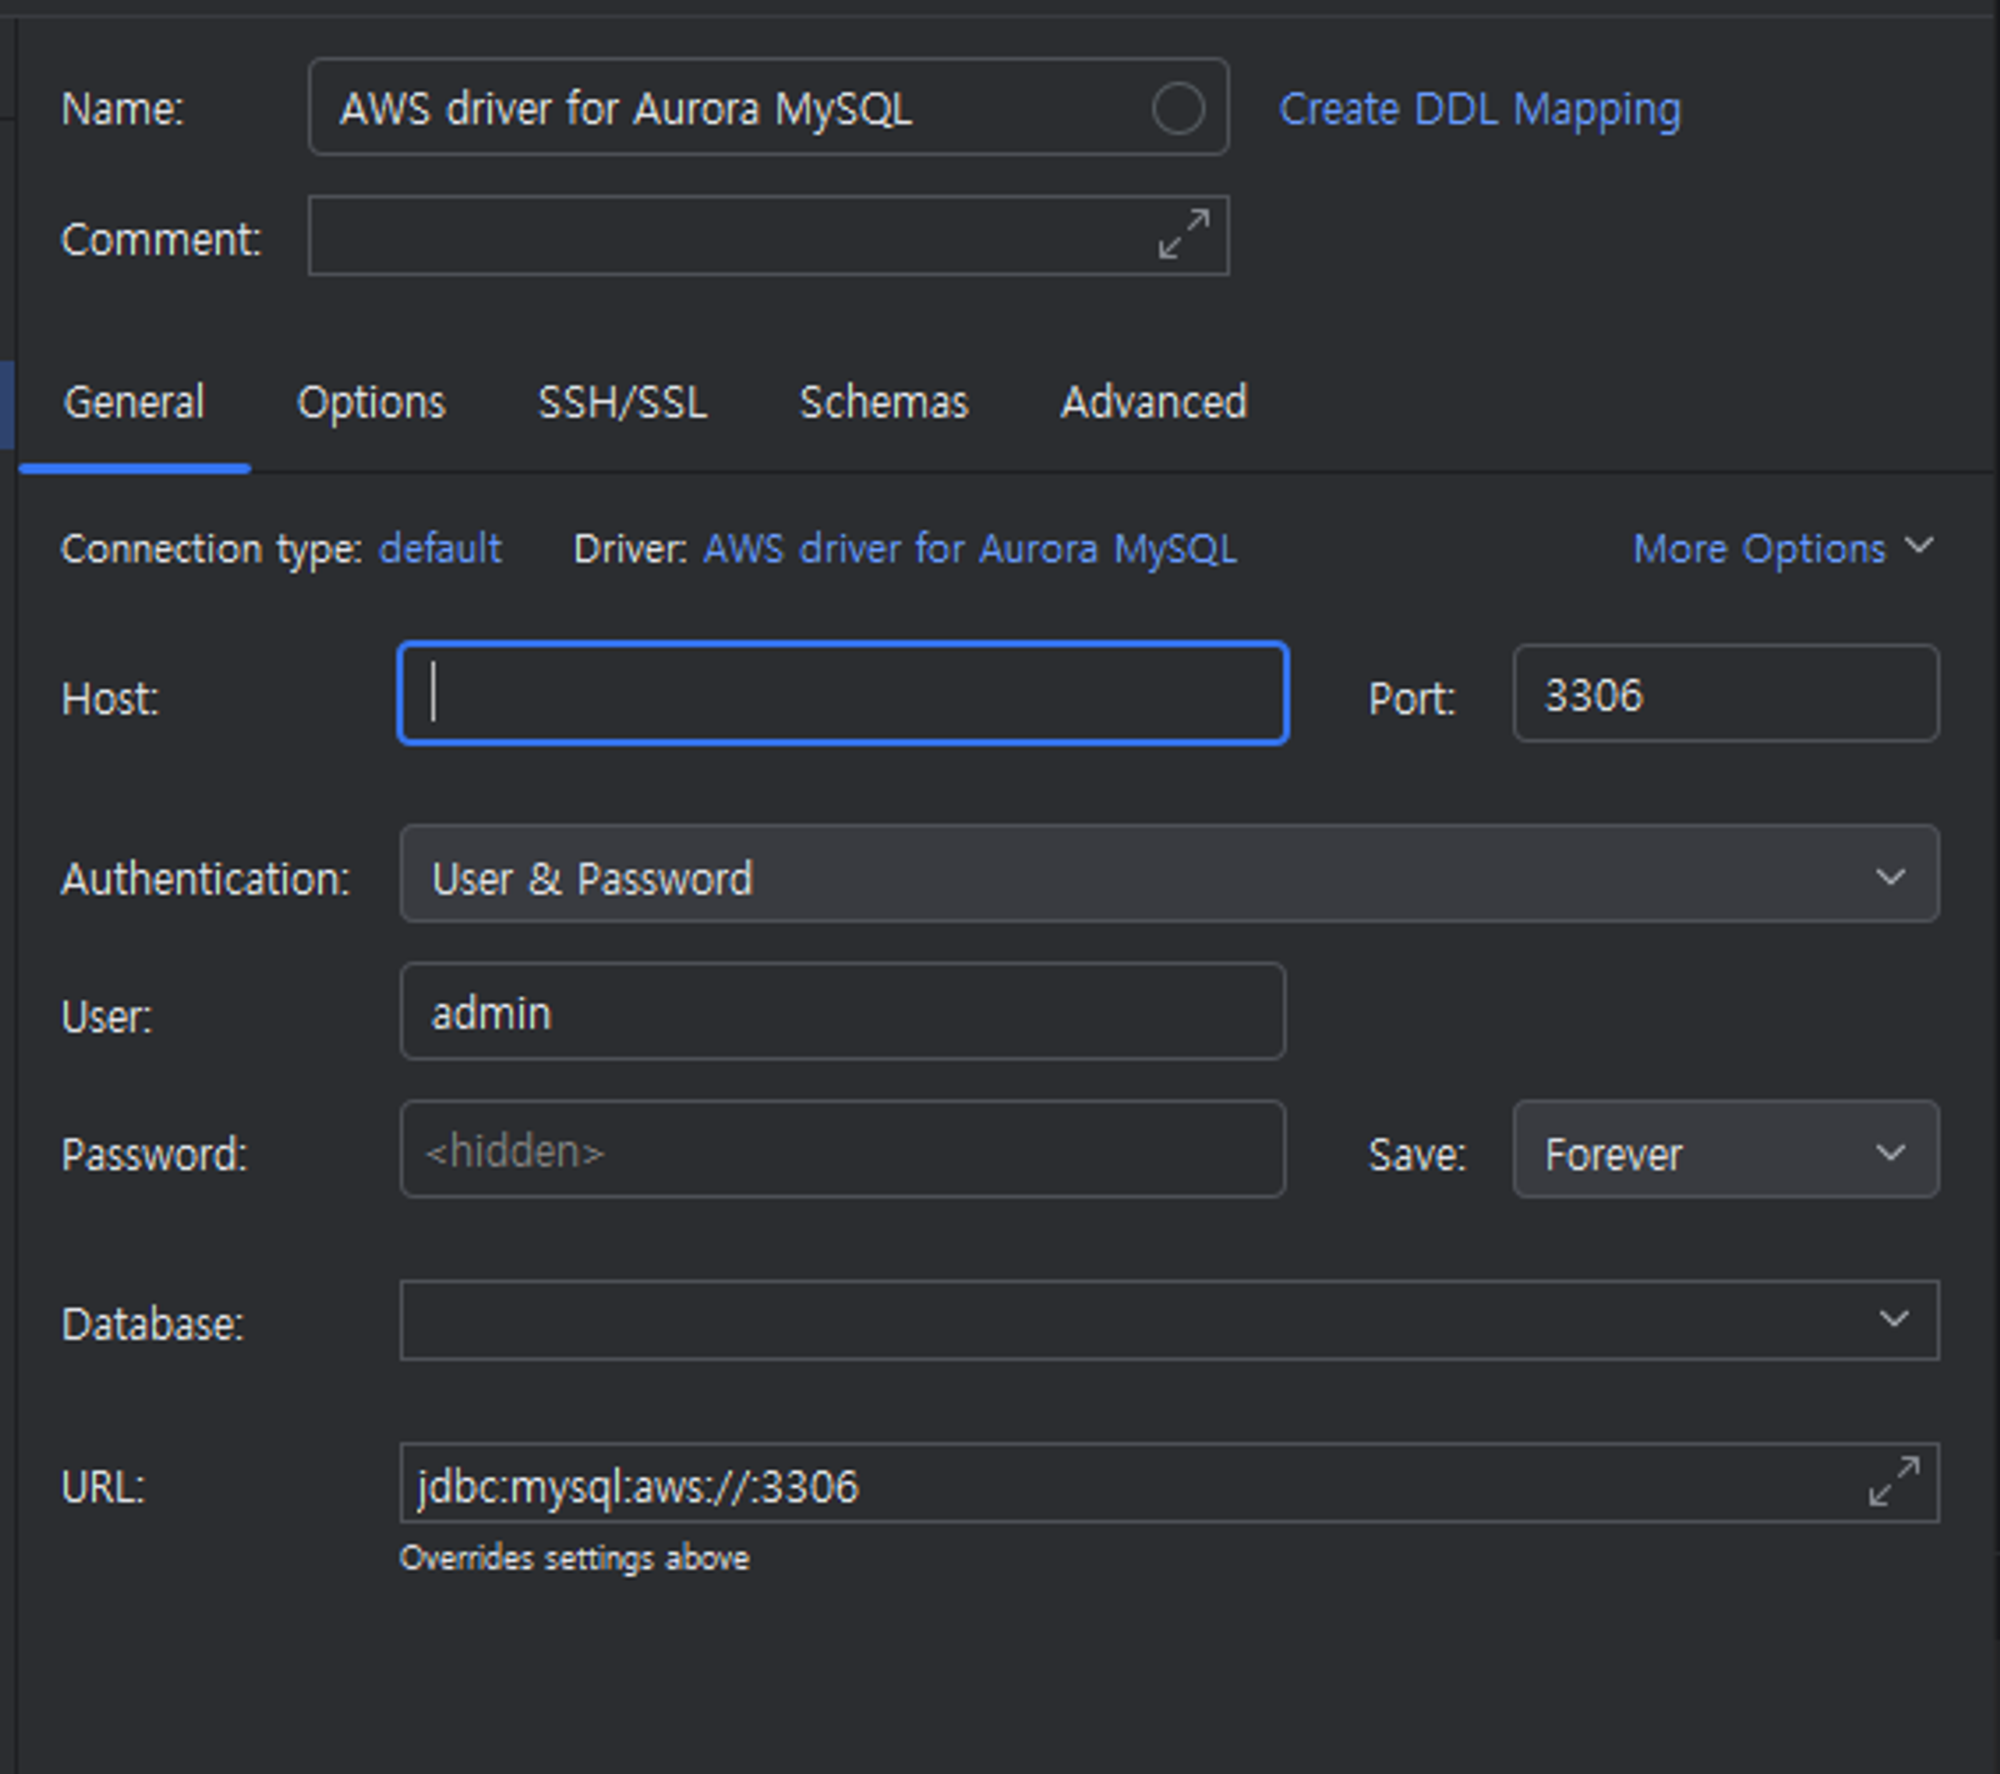Switch to the Options tab

(371, 403)
